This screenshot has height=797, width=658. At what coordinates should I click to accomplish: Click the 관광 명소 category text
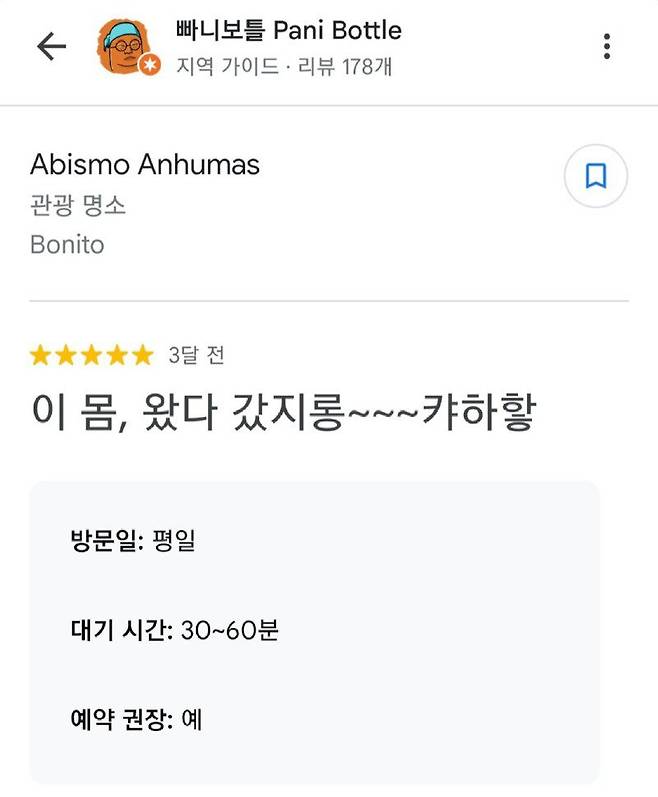click(x=78, y=205)
